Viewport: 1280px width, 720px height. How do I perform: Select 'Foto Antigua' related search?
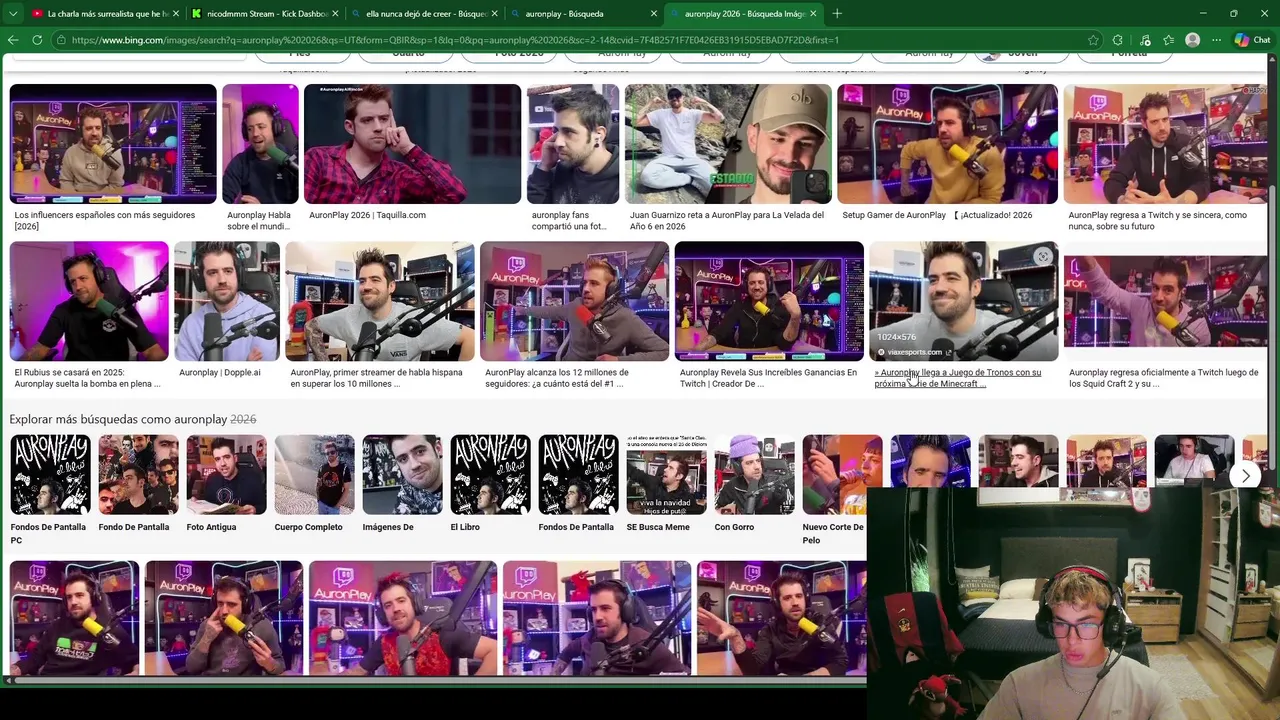coord(226,484)
